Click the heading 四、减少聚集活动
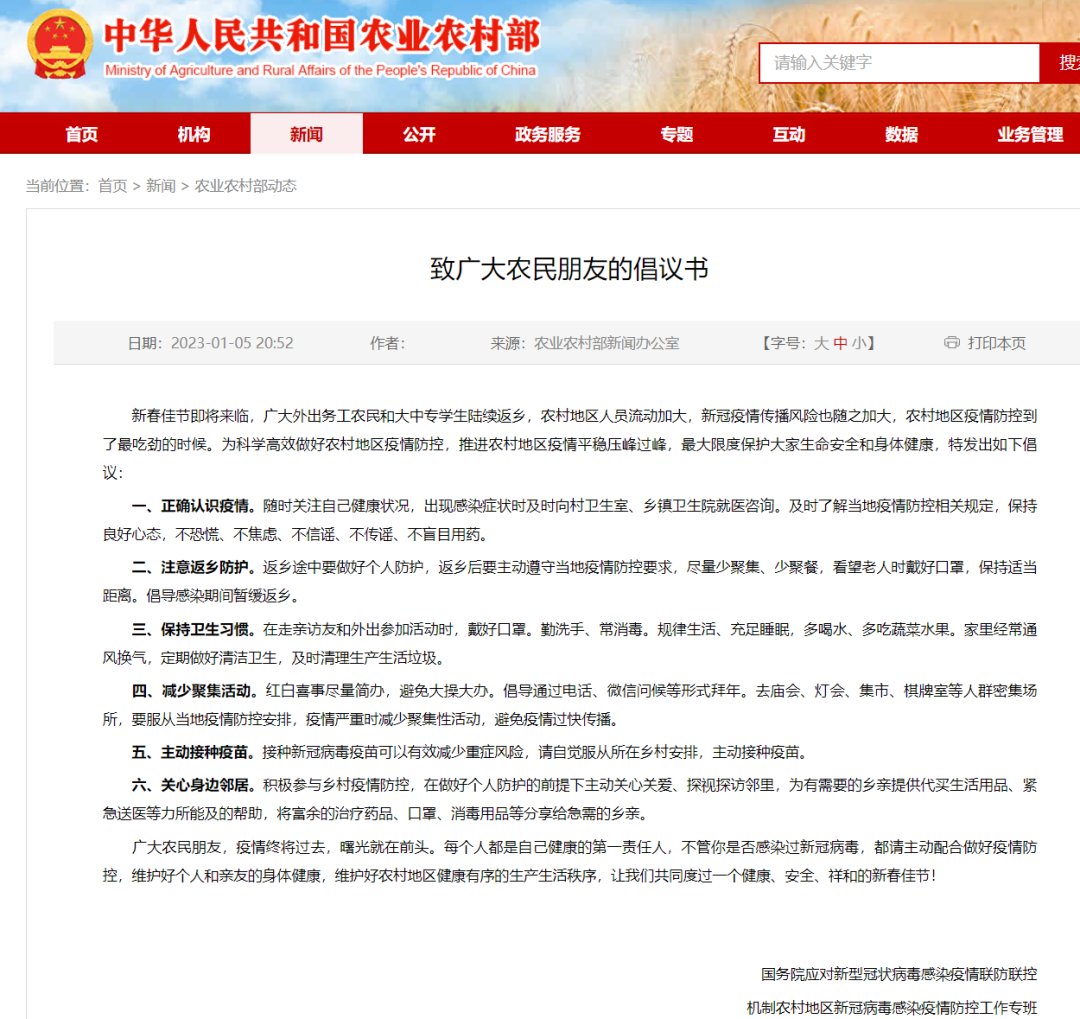Screen dimensions: 1080x1019 coord(195,691)
